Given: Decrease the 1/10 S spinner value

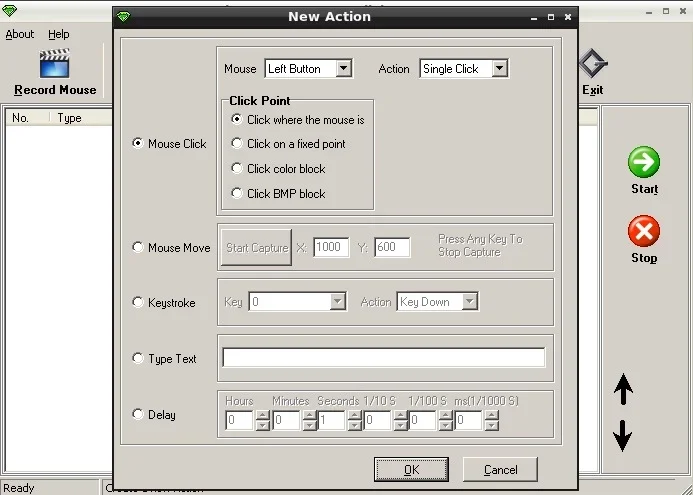Looking at the screenshot, I should pos(400,425).
